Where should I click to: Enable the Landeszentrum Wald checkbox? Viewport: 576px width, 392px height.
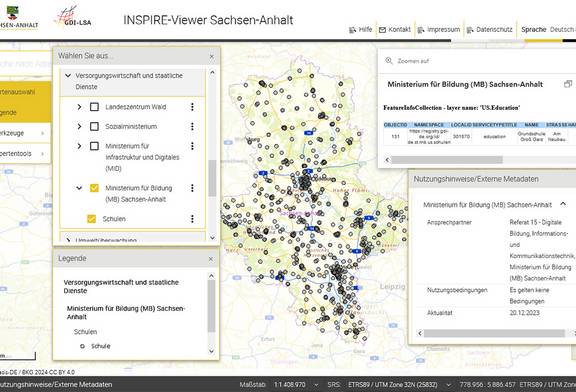pos(94,107)
